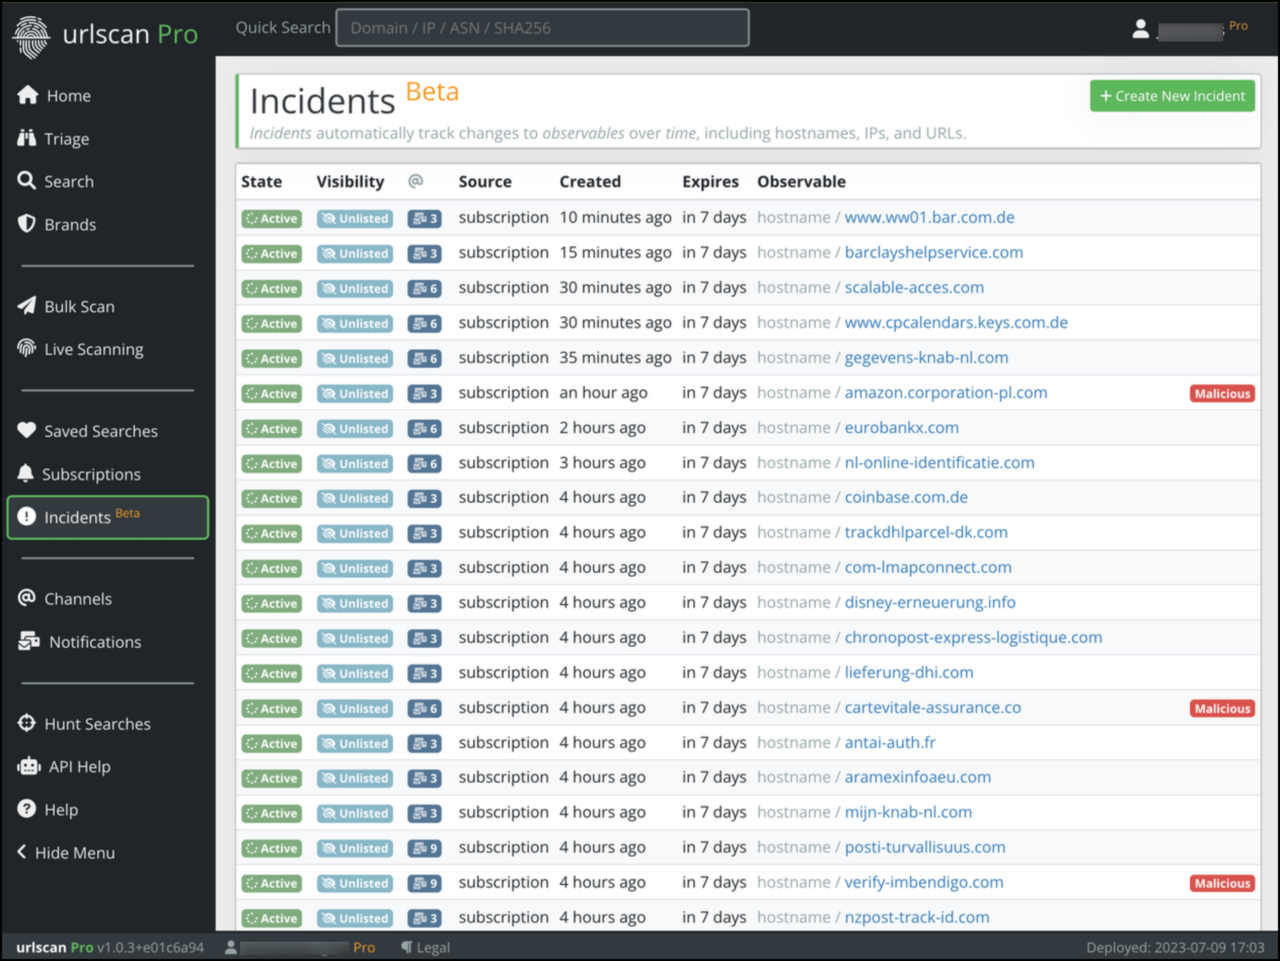Check Notifications in the sidebar
The height and width of the screenshot is (961, 1280).
(x=94, y=641)
